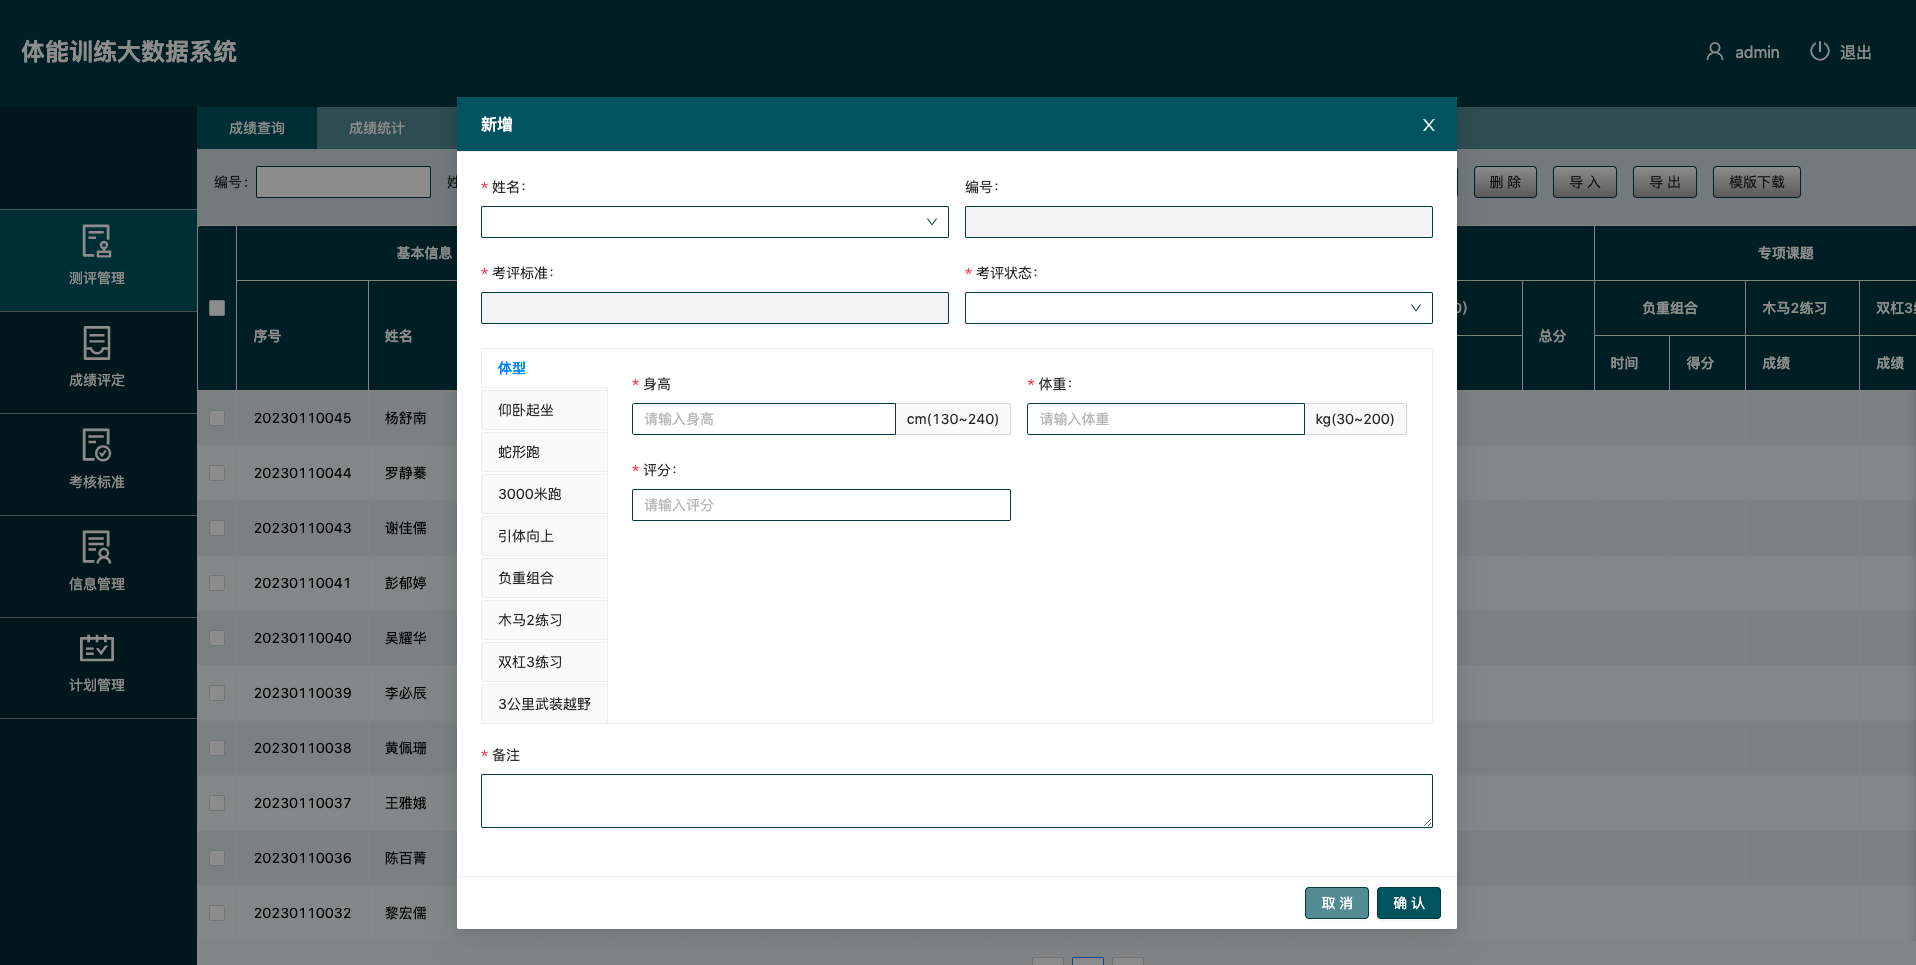Click the 导出 button
The height and width of the screenshot is (965, 1916).
pyautogui.click(x=1665, y=182)
